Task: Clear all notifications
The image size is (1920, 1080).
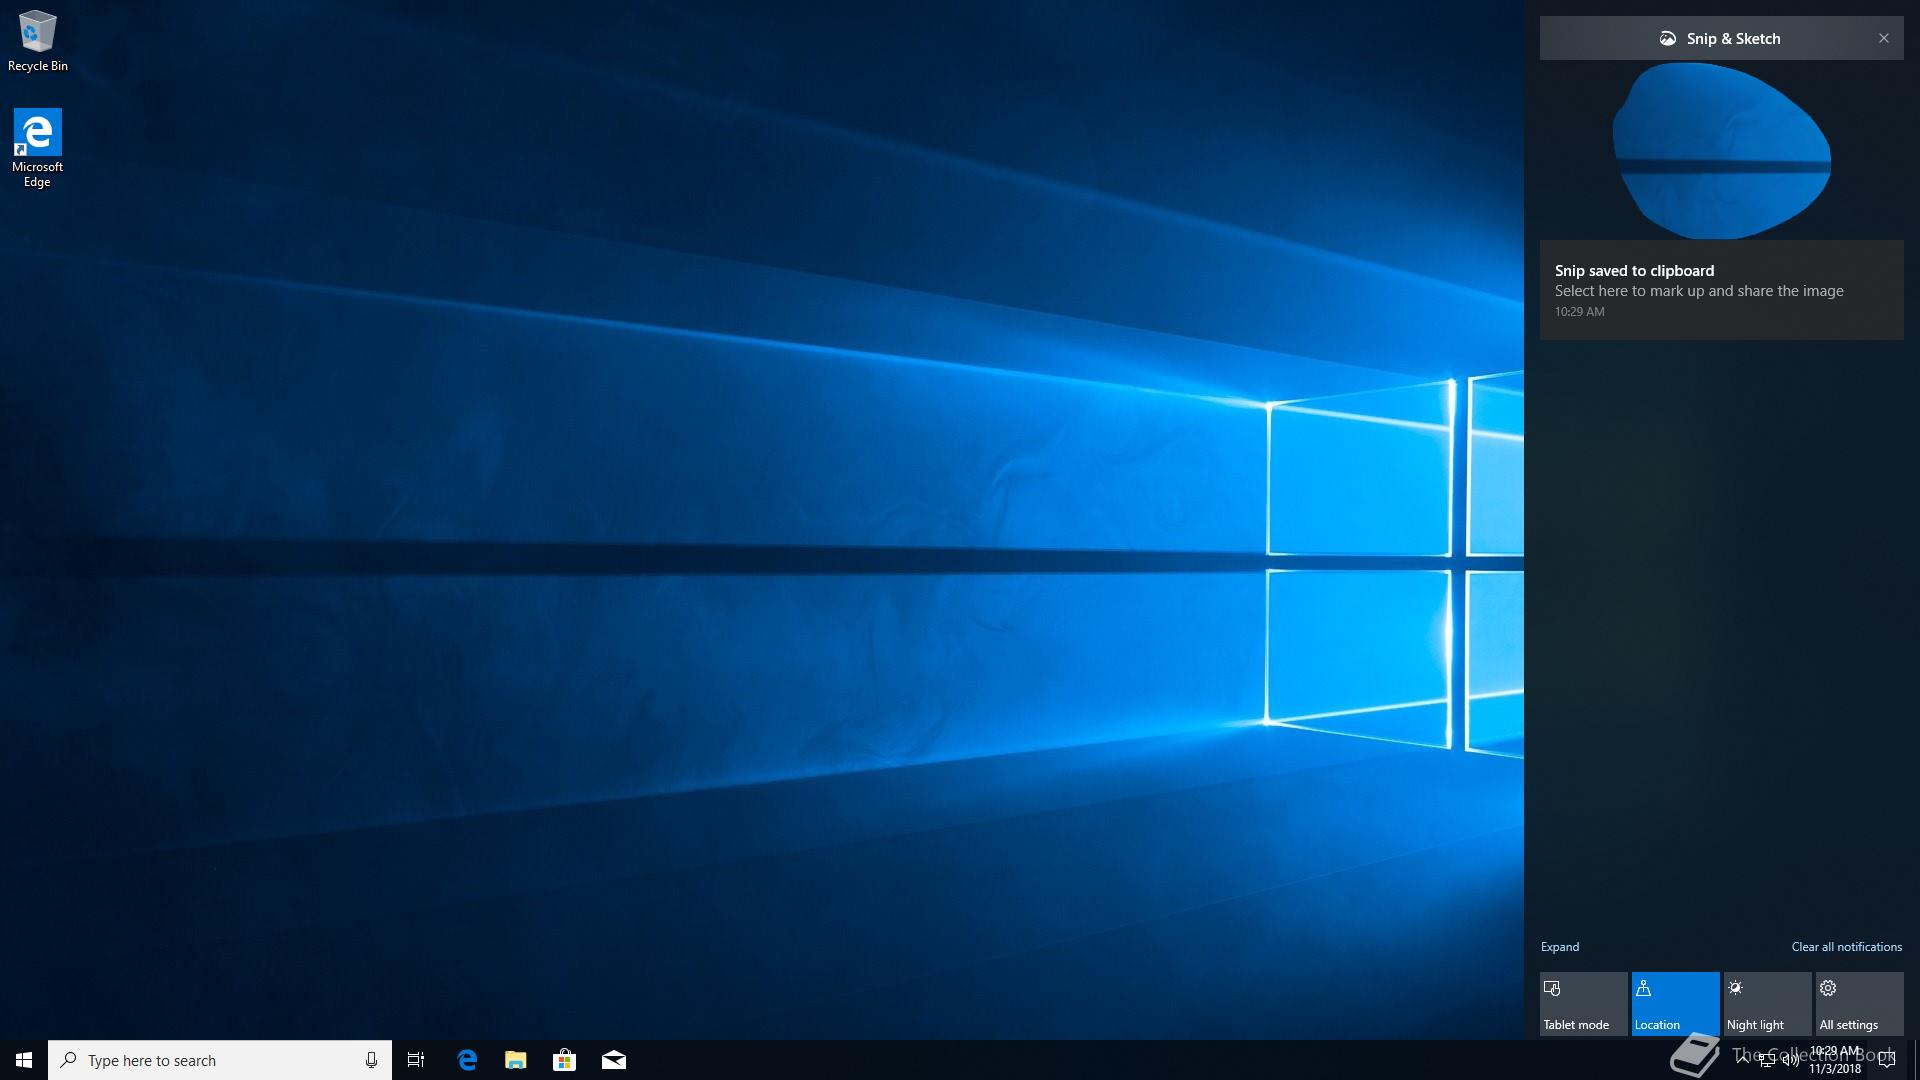Action: (x=1847, y=947)
